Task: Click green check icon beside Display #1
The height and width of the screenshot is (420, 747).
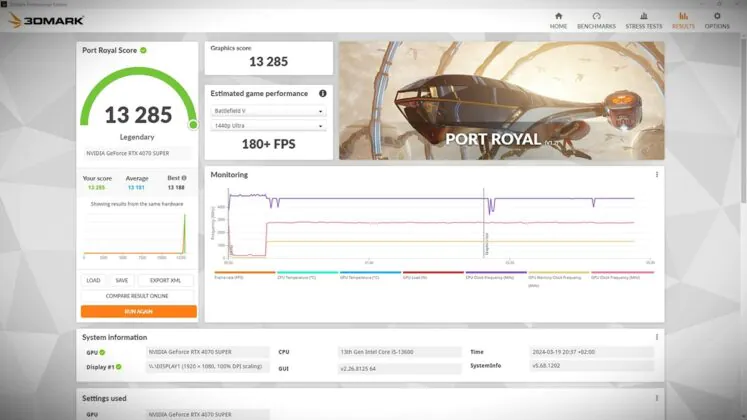Action: coord(119,367)
